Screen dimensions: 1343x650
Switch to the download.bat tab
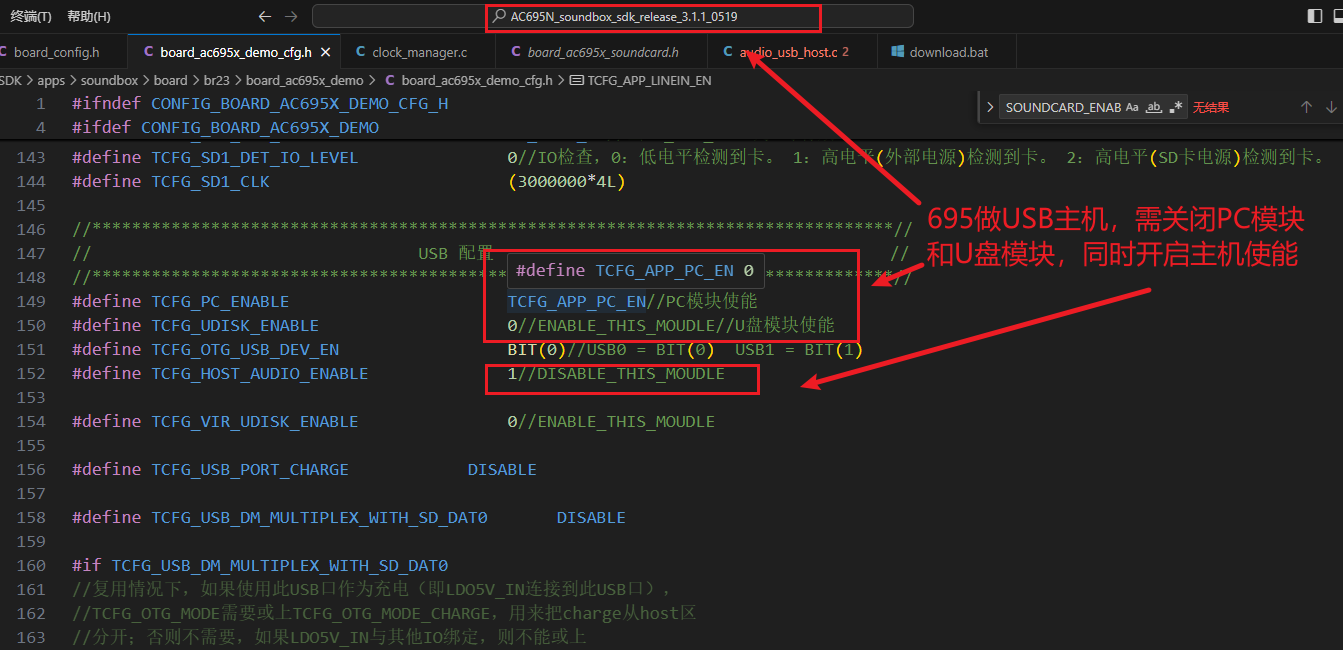(948, 52)
